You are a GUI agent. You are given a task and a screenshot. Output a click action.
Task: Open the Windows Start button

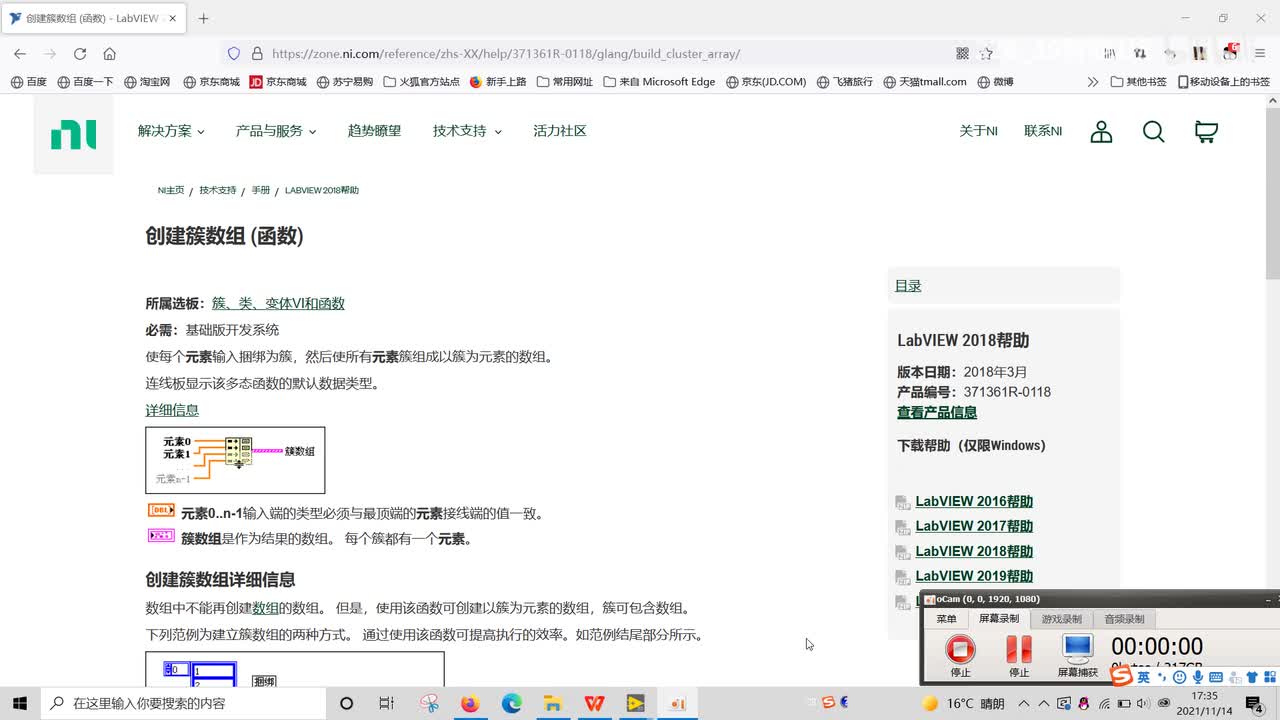20,703
